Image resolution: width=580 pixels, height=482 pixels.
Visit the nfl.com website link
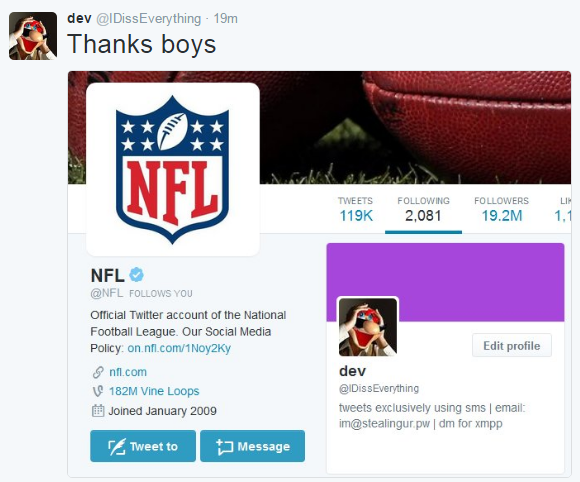128,372
